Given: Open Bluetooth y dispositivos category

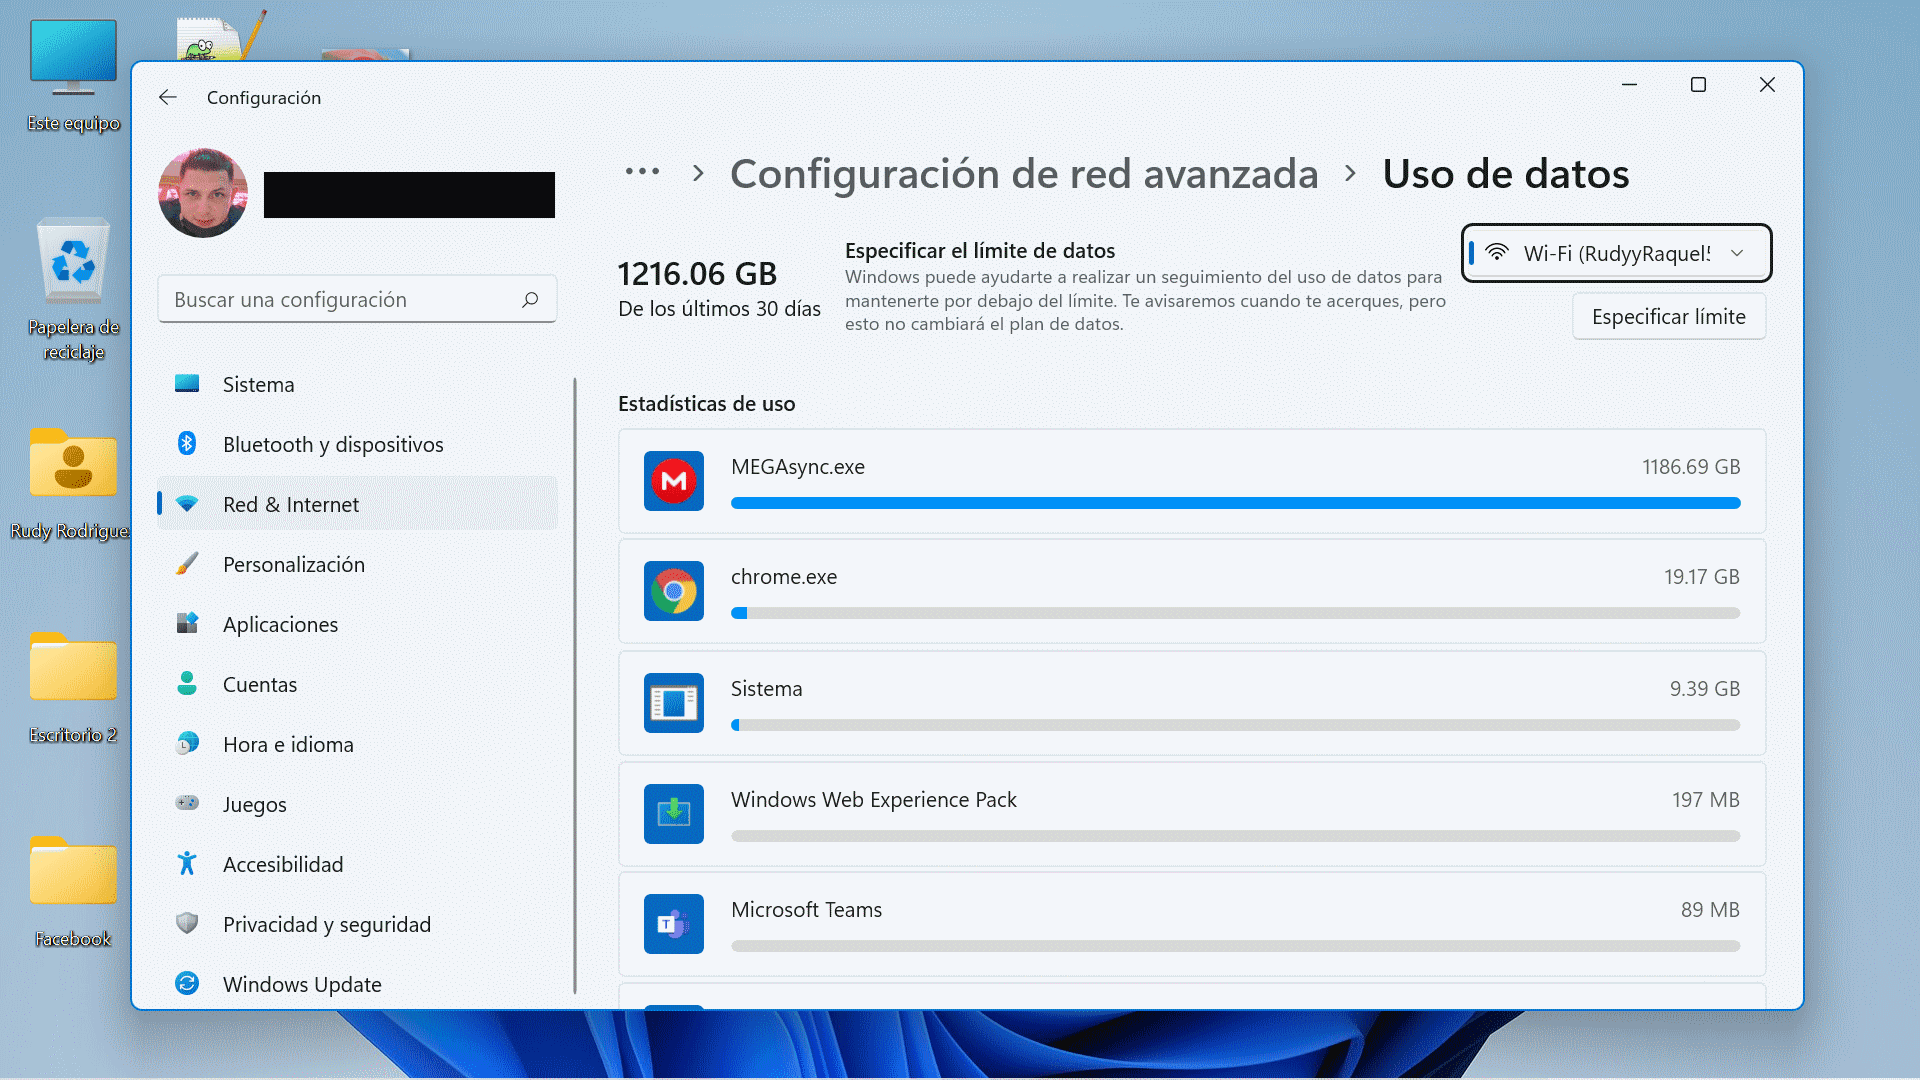Looking at the screenshot, I should 357,444.
